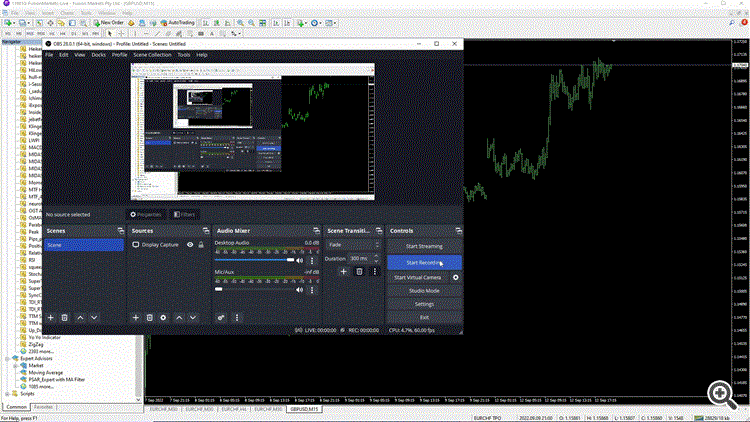Add a scene transition with plus icon
The image size is (750, 422).
(343, 272)
